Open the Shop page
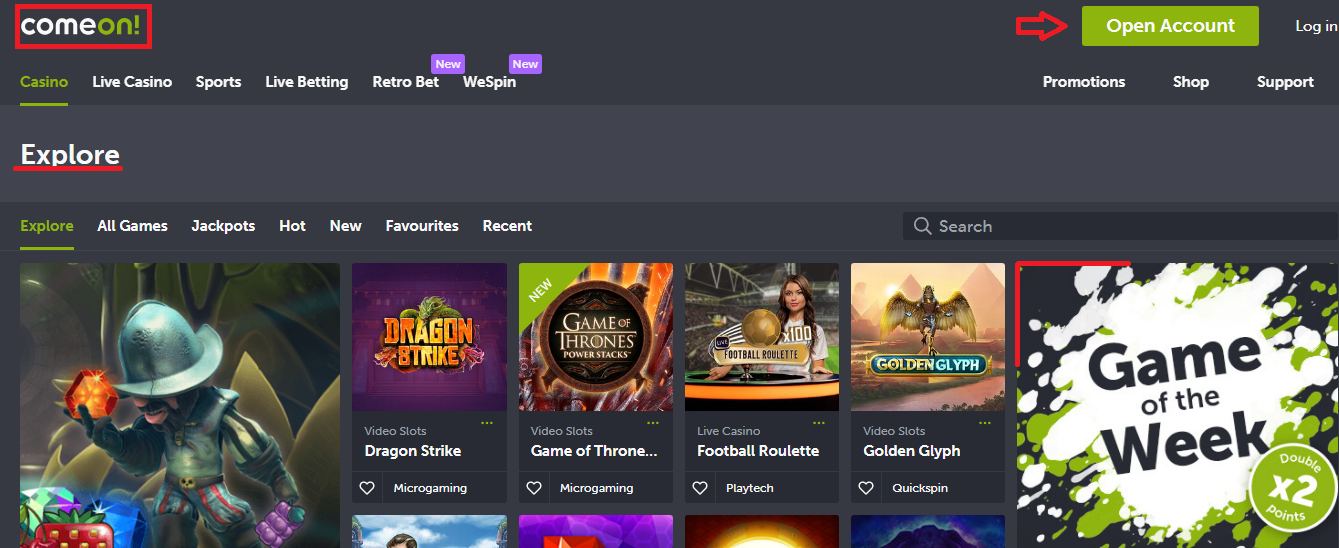Viewport: 1339px width, 548px height. click(x=1191, y=82)
